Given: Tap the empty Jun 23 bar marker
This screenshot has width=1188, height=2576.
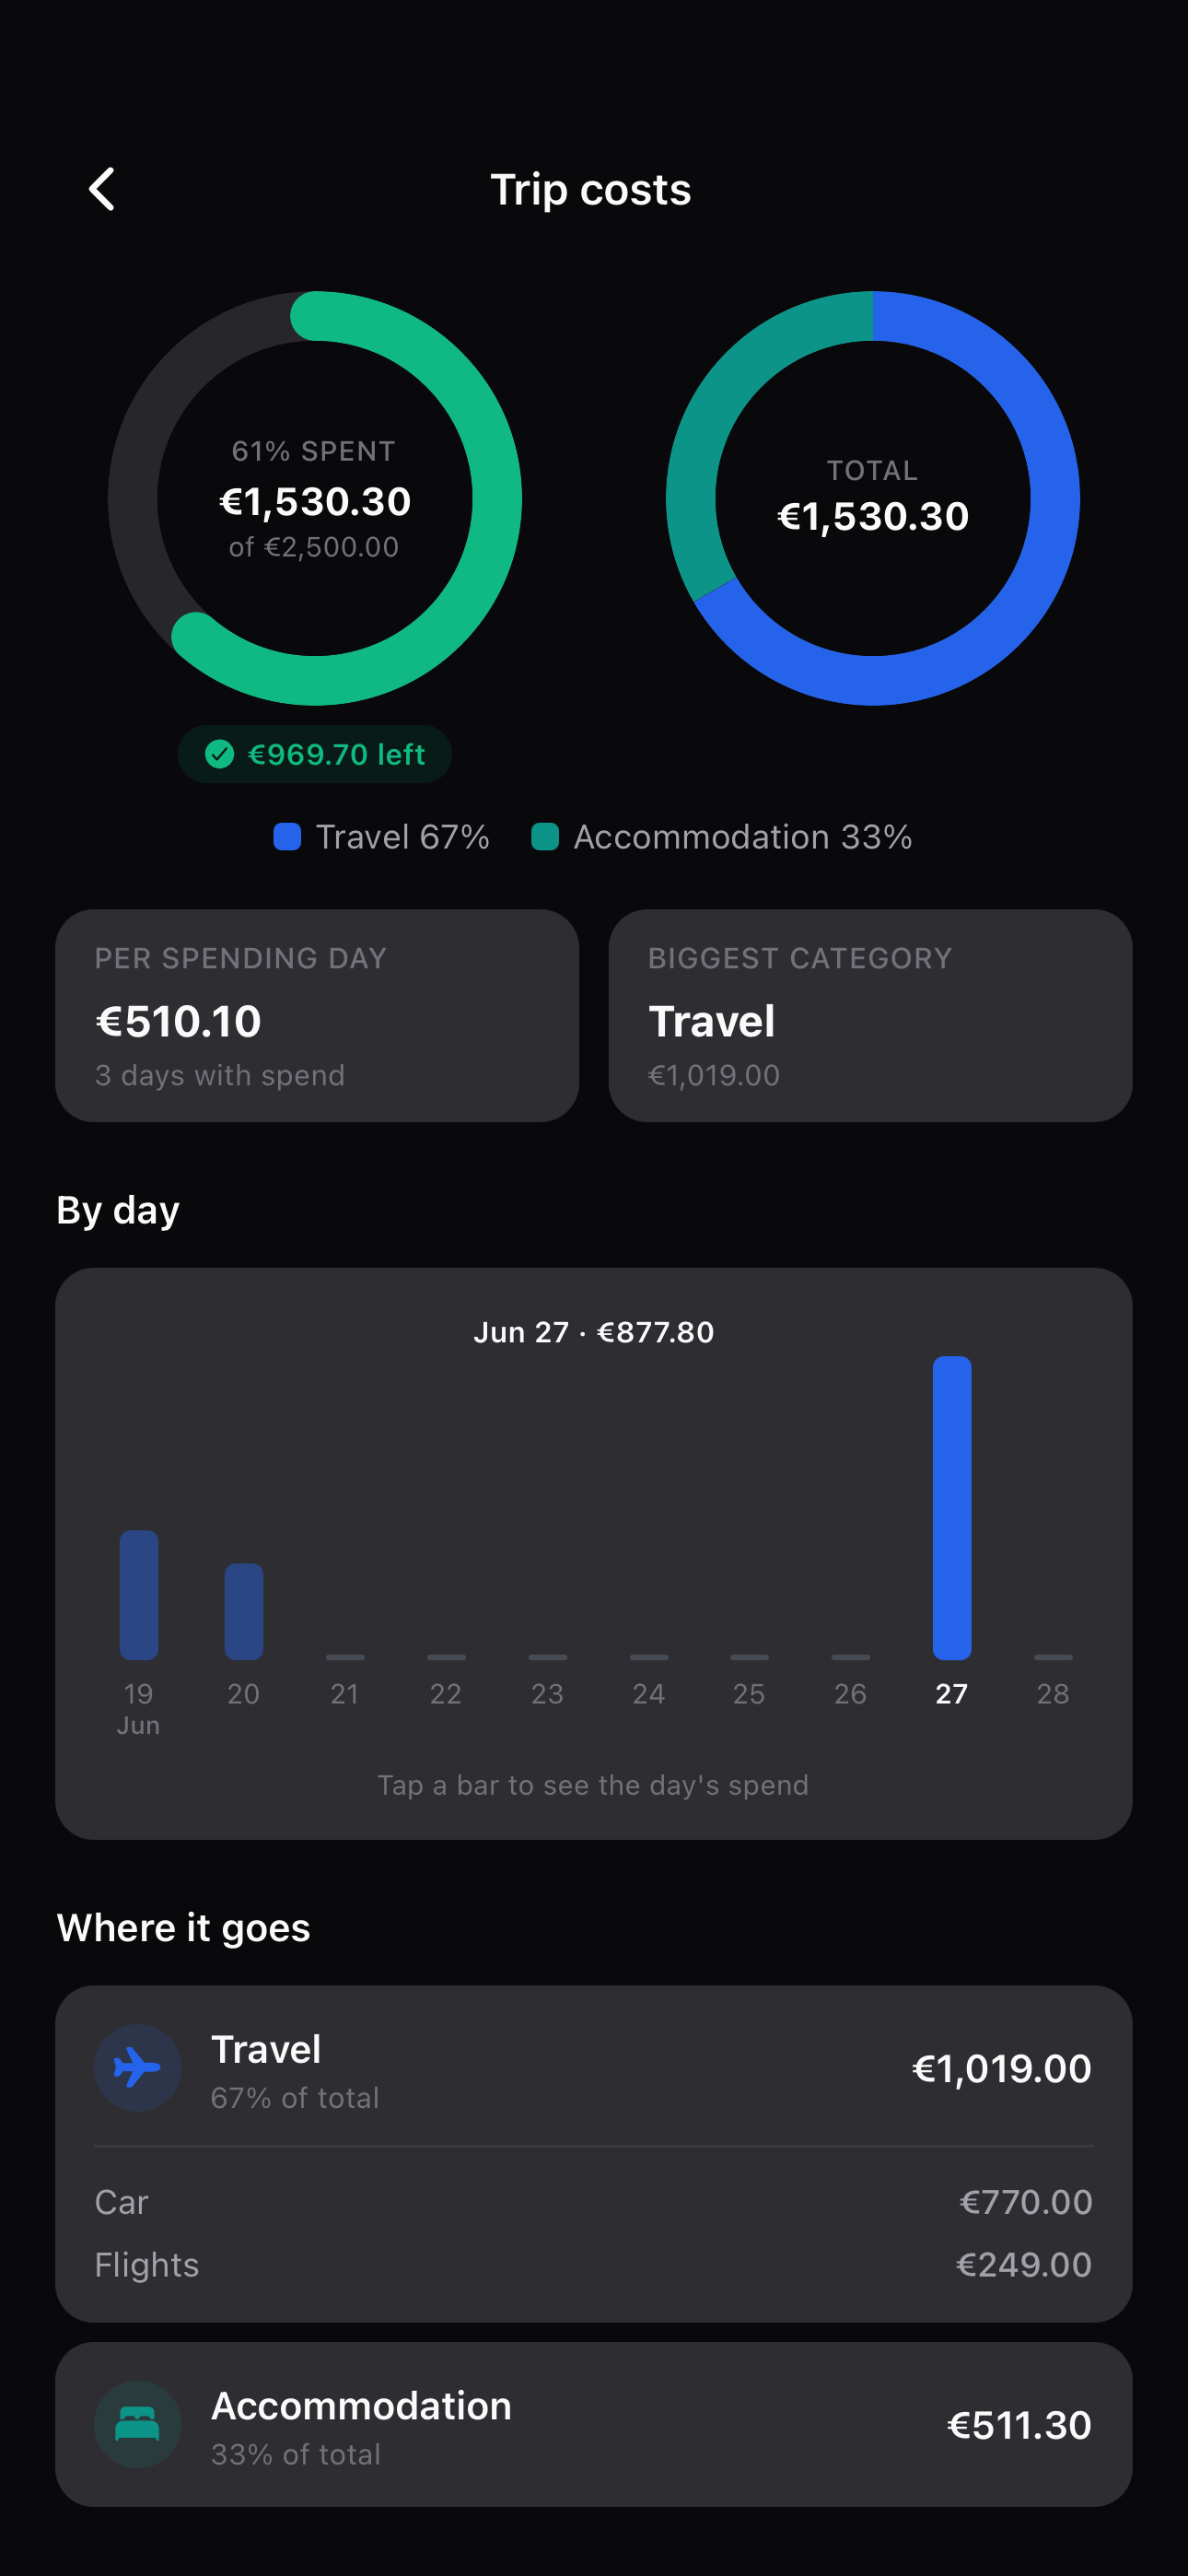Looking at the screenshot, I should click(548, 1657).
